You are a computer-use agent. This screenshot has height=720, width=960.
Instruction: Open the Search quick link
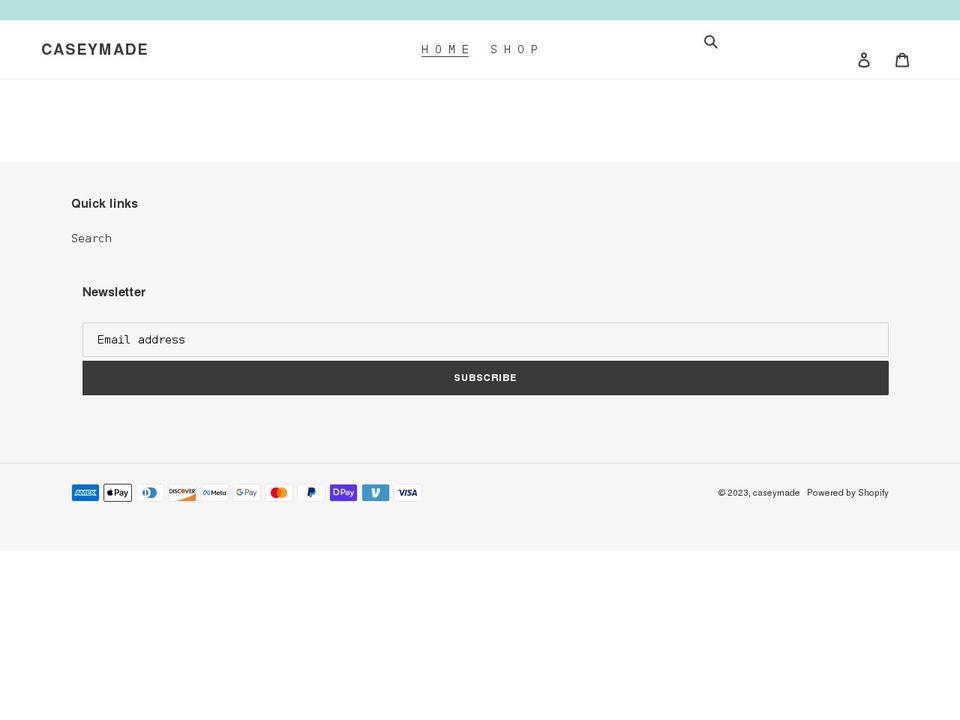coord(91,239)
